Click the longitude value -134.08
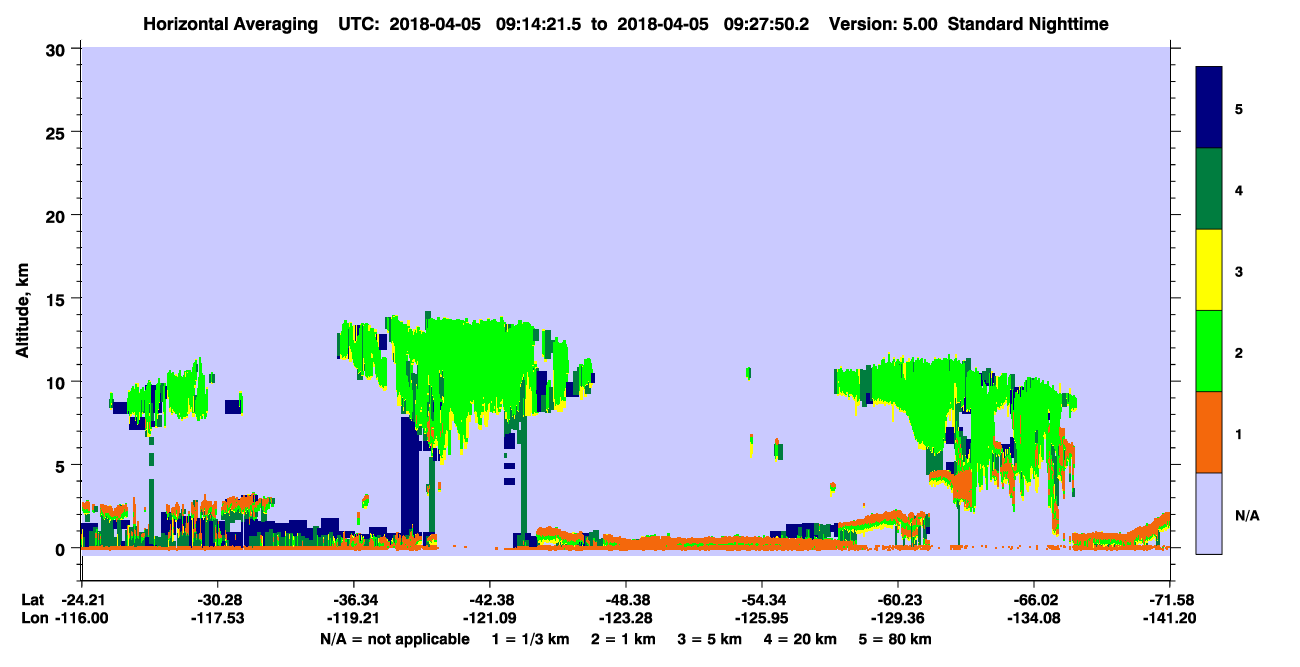 1034,618
